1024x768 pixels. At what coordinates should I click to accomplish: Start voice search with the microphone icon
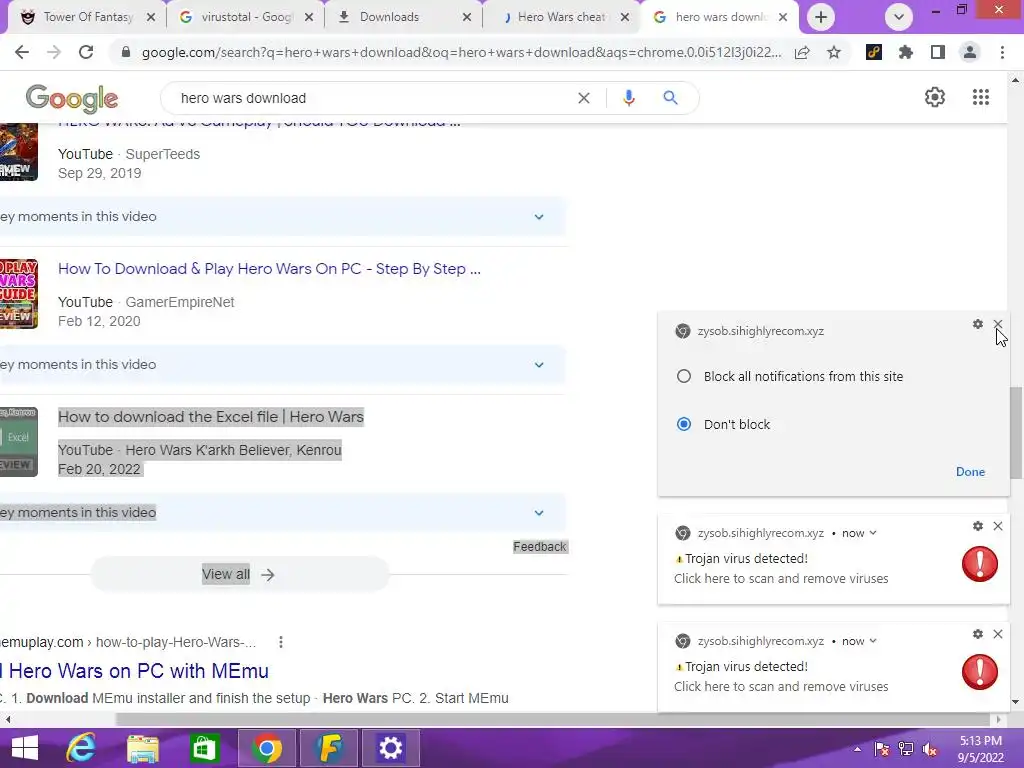point(628,98)
